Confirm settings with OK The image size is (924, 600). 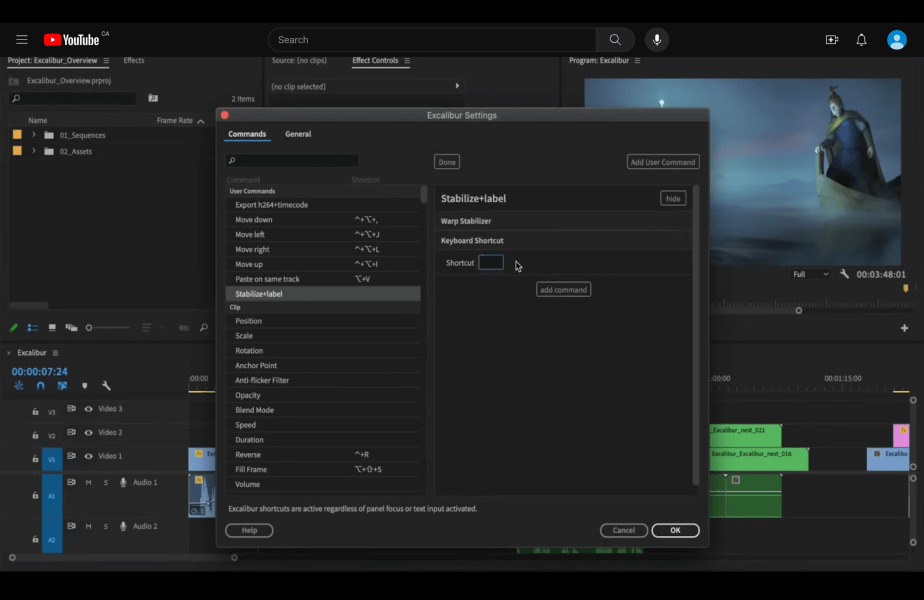click(x=675, y=530)
